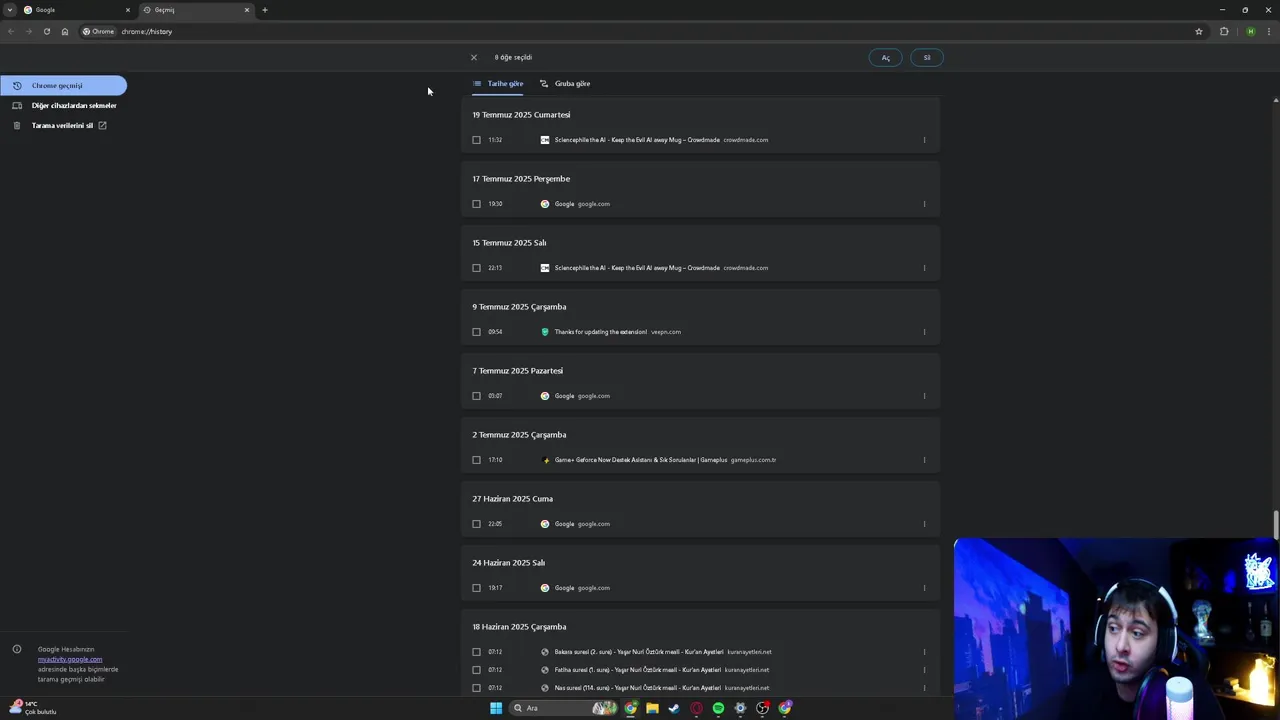The height and width of the screenshot is (720, 1280).
Task: Open the Chrome profile avatar
Action: pos(1250,31)
